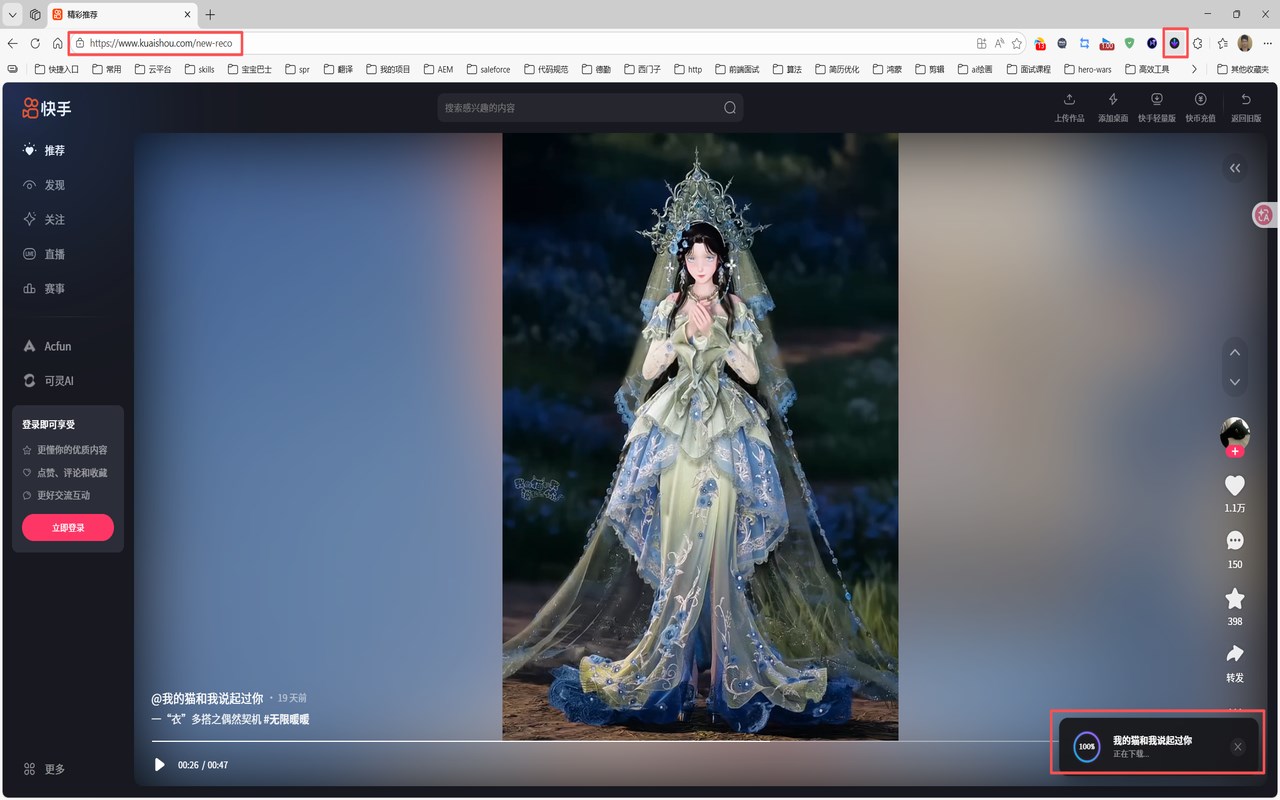1280x800 pixels.
Task: Click the 添加桌面 lightning icon
Action: (1113, 99)
